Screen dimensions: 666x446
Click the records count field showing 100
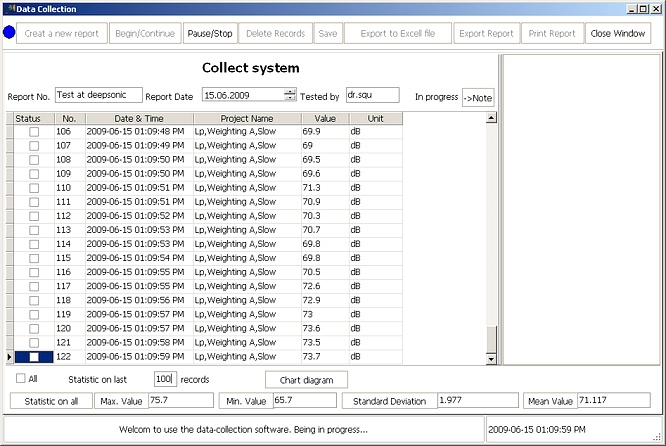[165, 379]
